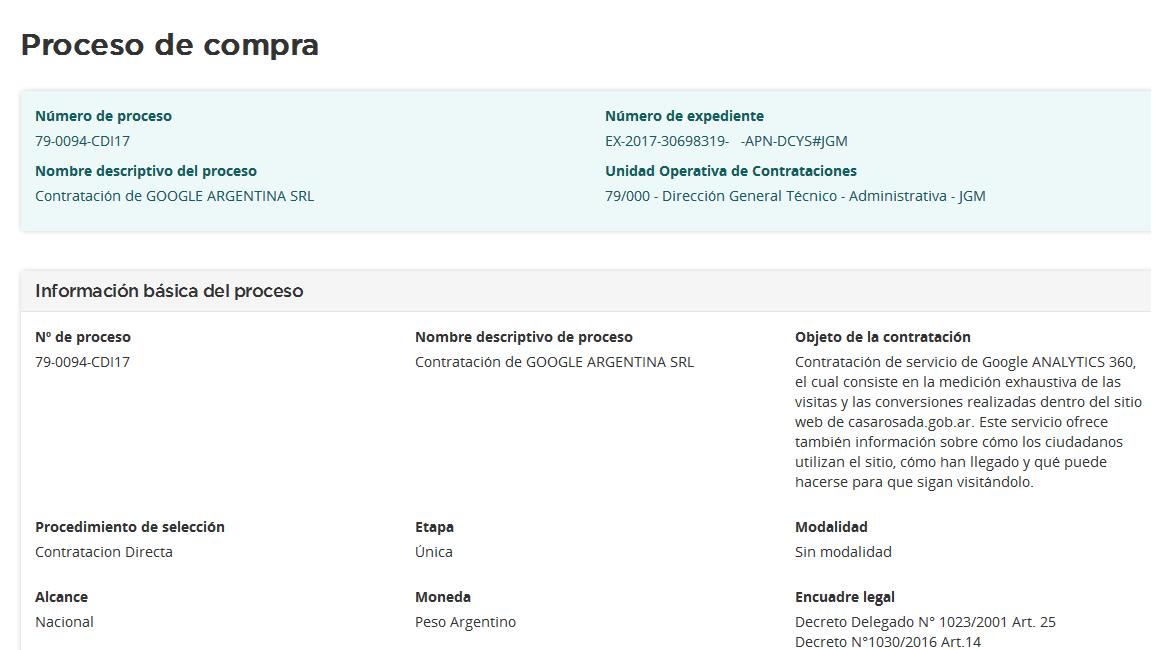The width and height of the screenshot is (1156, 650).
Task: Click the "Sin modalidad" value
Action: [x=843, y=552]
